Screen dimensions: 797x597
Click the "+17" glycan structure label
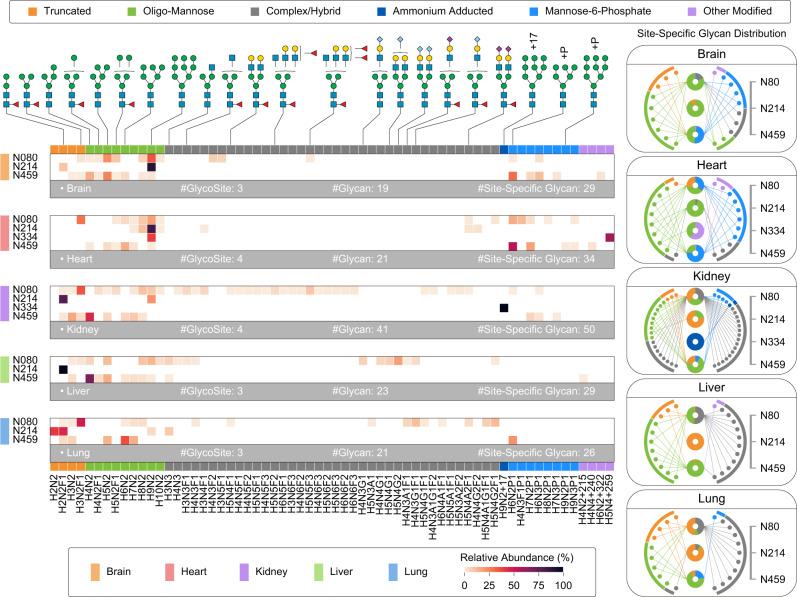tap(533, 41)
